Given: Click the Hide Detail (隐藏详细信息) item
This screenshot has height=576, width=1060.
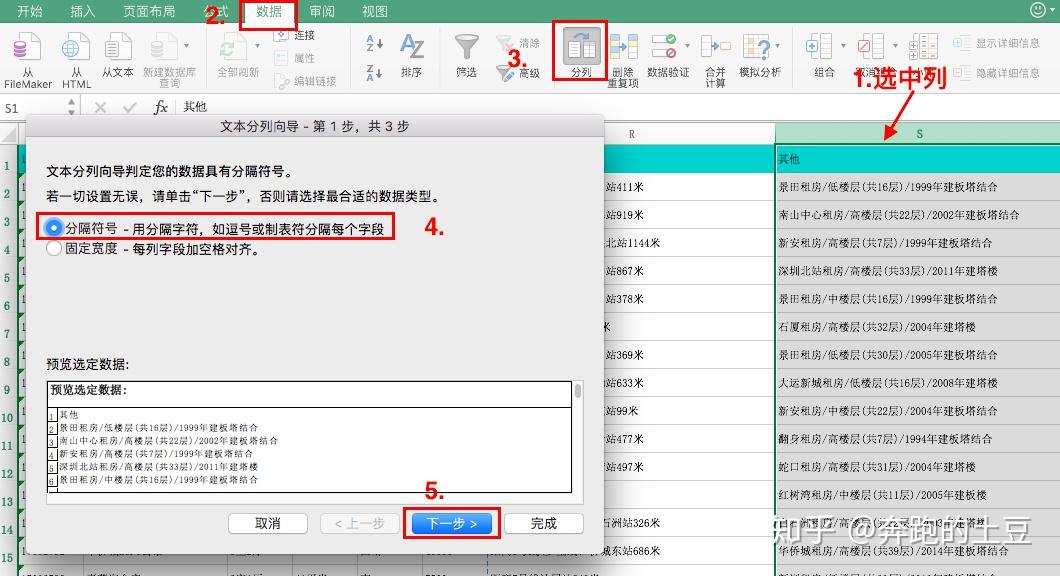Looking at the screenshot, I should [x=996, y=72].
